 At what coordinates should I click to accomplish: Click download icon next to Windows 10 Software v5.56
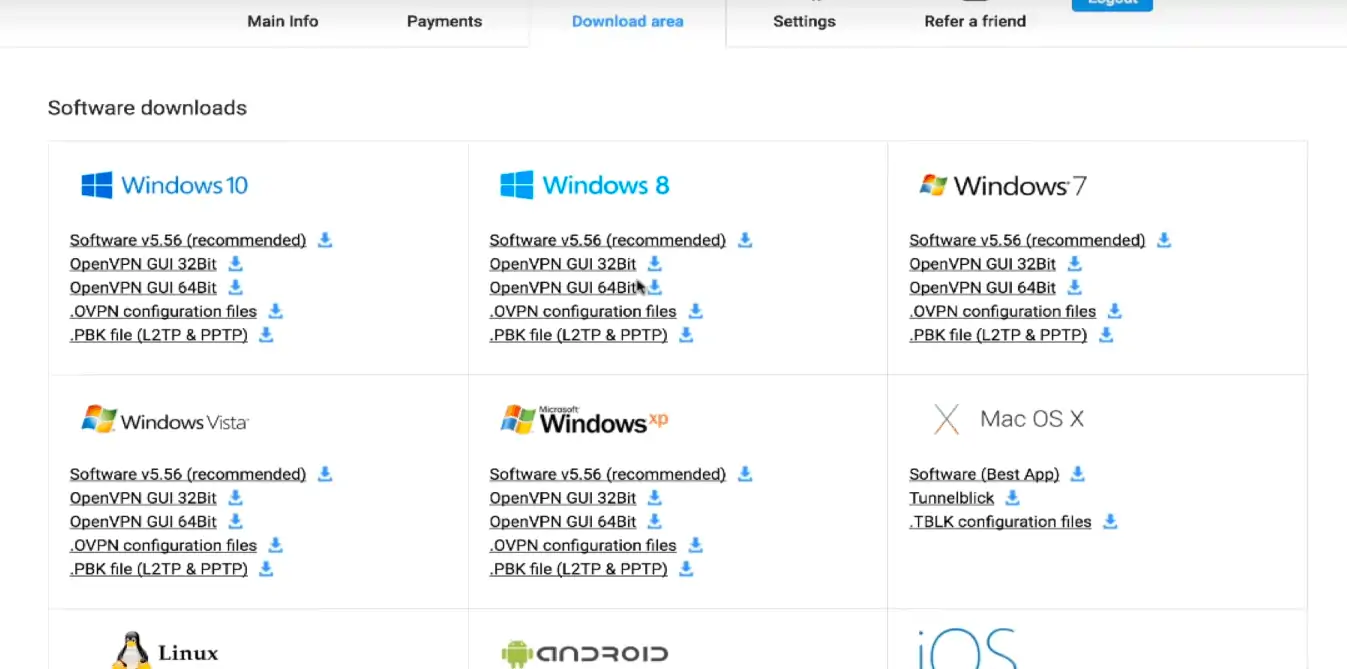pos(325,240)
